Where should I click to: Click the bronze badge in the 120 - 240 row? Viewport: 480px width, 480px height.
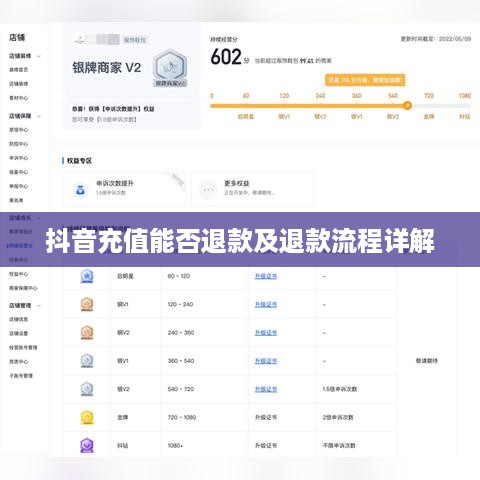pos(87,304)
